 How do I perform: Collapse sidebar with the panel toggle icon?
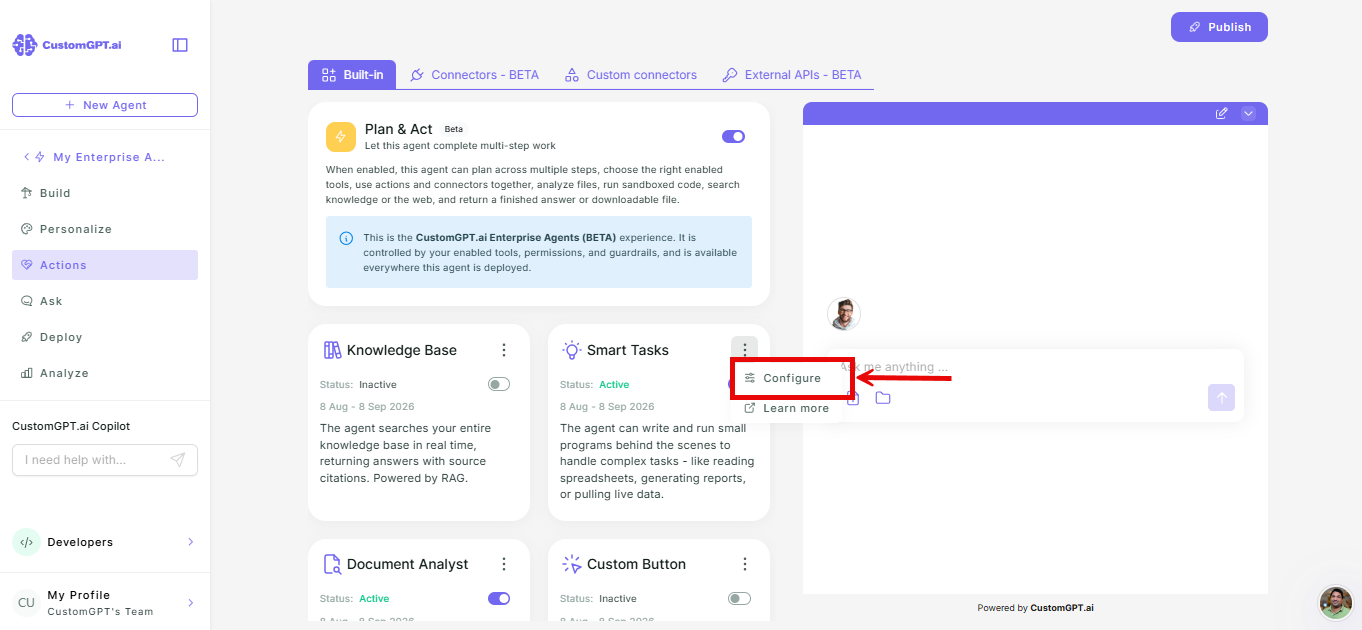tap(180, 45)
